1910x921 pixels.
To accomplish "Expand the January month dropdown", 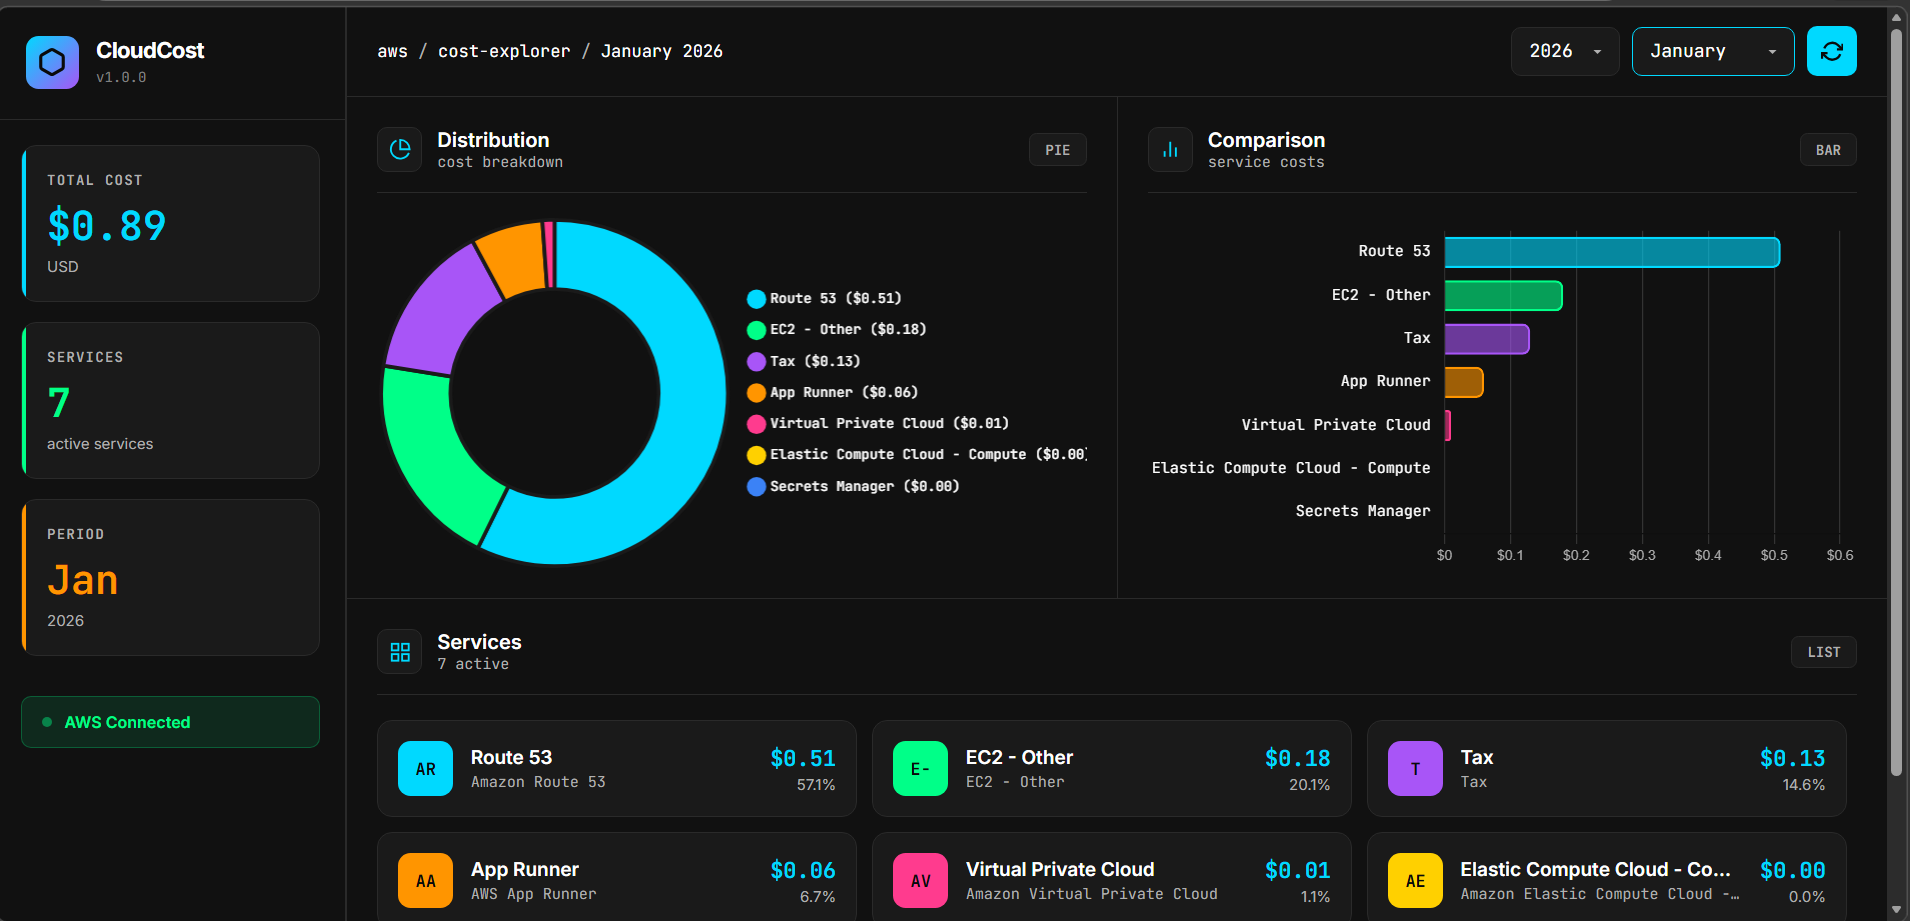I will 1712,51.
